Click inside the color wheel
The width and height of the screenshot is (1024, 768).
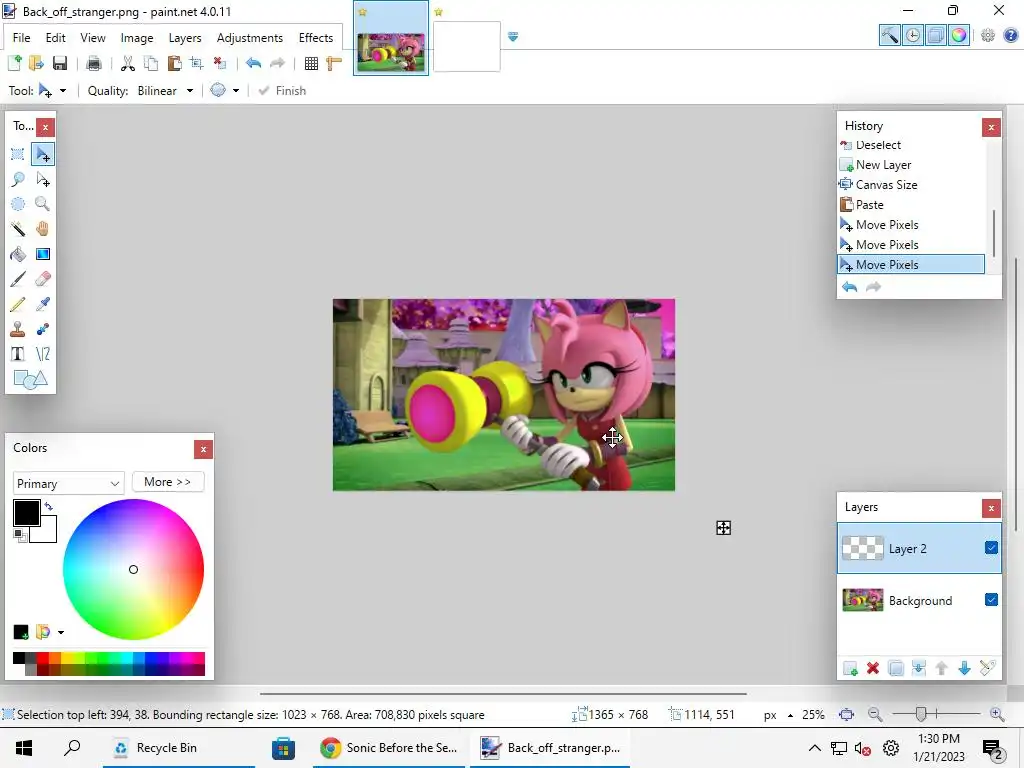coord(133,569)
